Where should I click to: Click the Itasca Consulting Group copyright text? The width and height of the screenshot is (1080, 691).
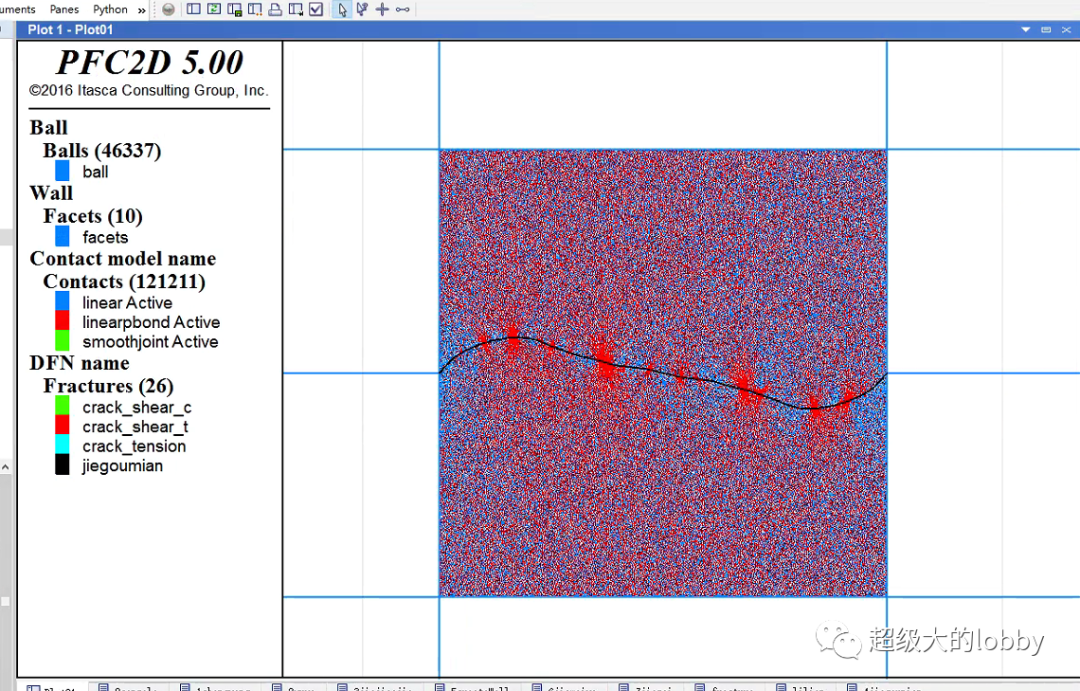[149, 90]
